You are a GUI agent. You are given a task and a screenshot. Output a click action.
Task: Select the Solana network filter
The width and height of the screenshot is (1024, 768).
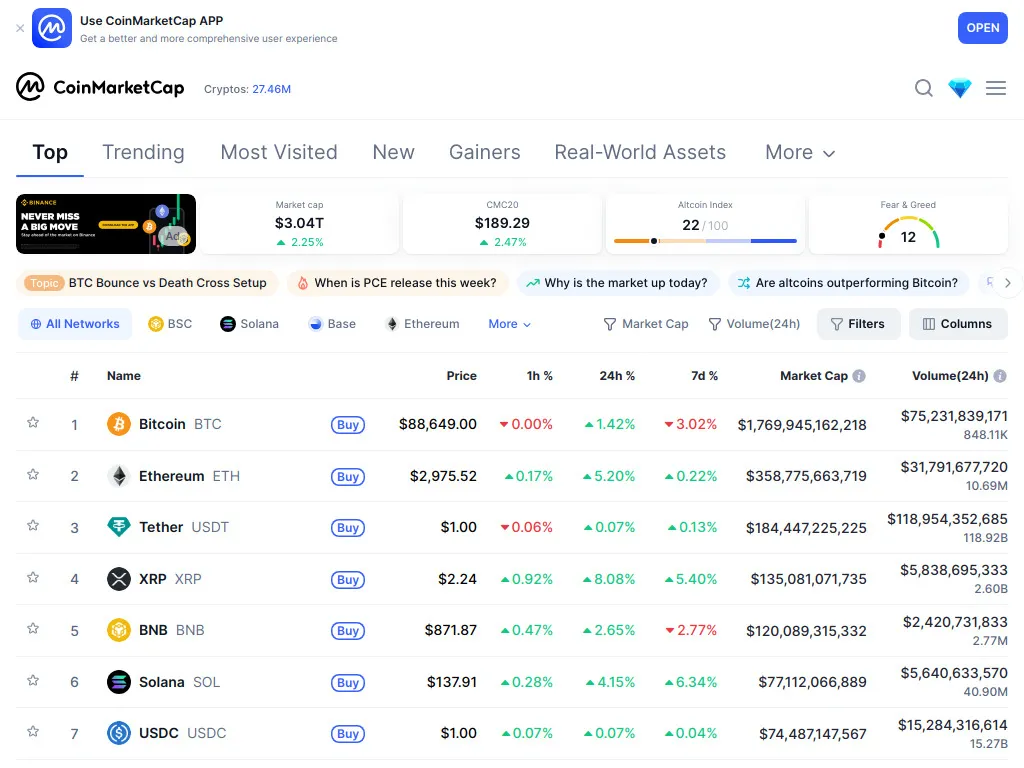249,323
